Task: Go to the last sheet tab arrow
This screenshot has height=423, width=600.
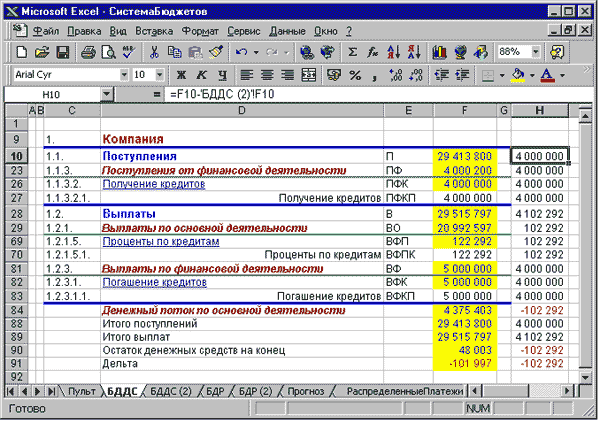Action: [x=51, y=391]
